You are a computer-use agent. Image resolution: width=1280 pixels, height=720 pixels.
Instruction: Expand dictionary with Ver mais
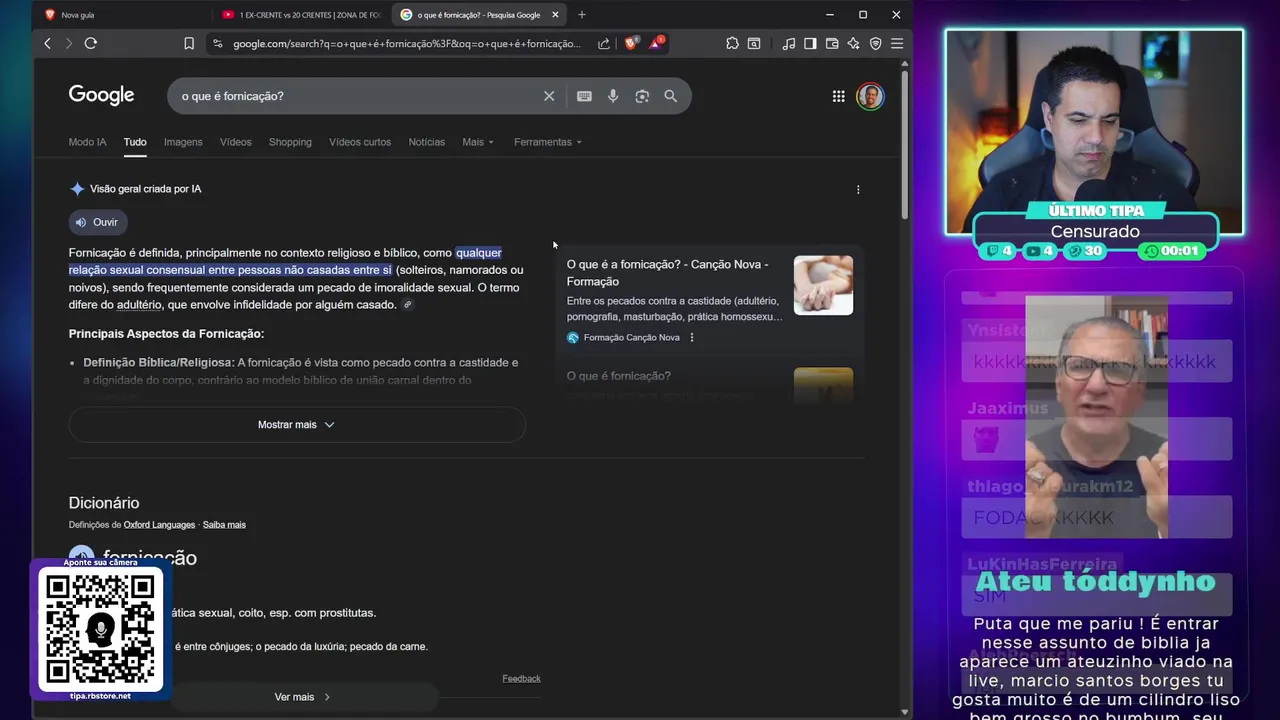point(303,697)
